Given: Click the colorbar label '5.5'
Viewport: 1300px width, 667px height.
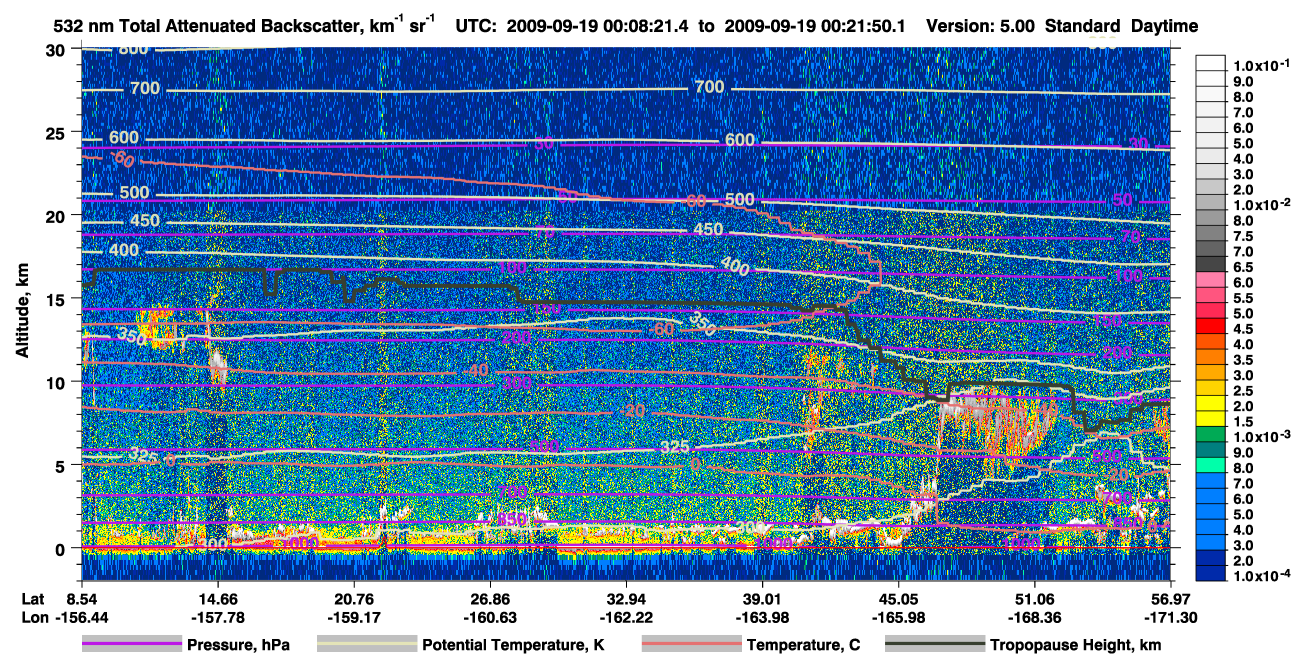Looking at the screenshot, I should [x=1245, y=299].
